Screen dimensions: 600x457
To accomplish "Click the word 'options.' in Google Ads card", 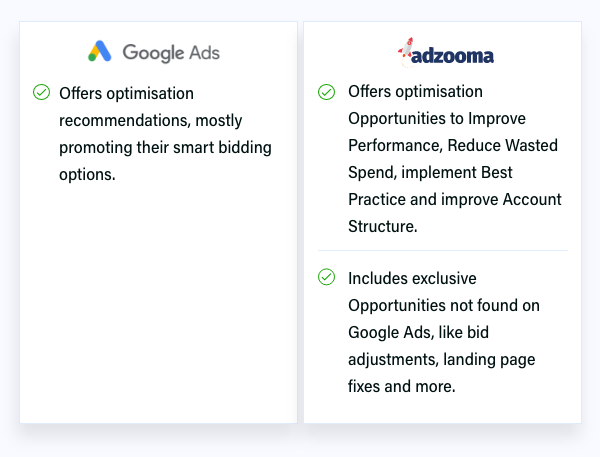I will pos(87,175).
